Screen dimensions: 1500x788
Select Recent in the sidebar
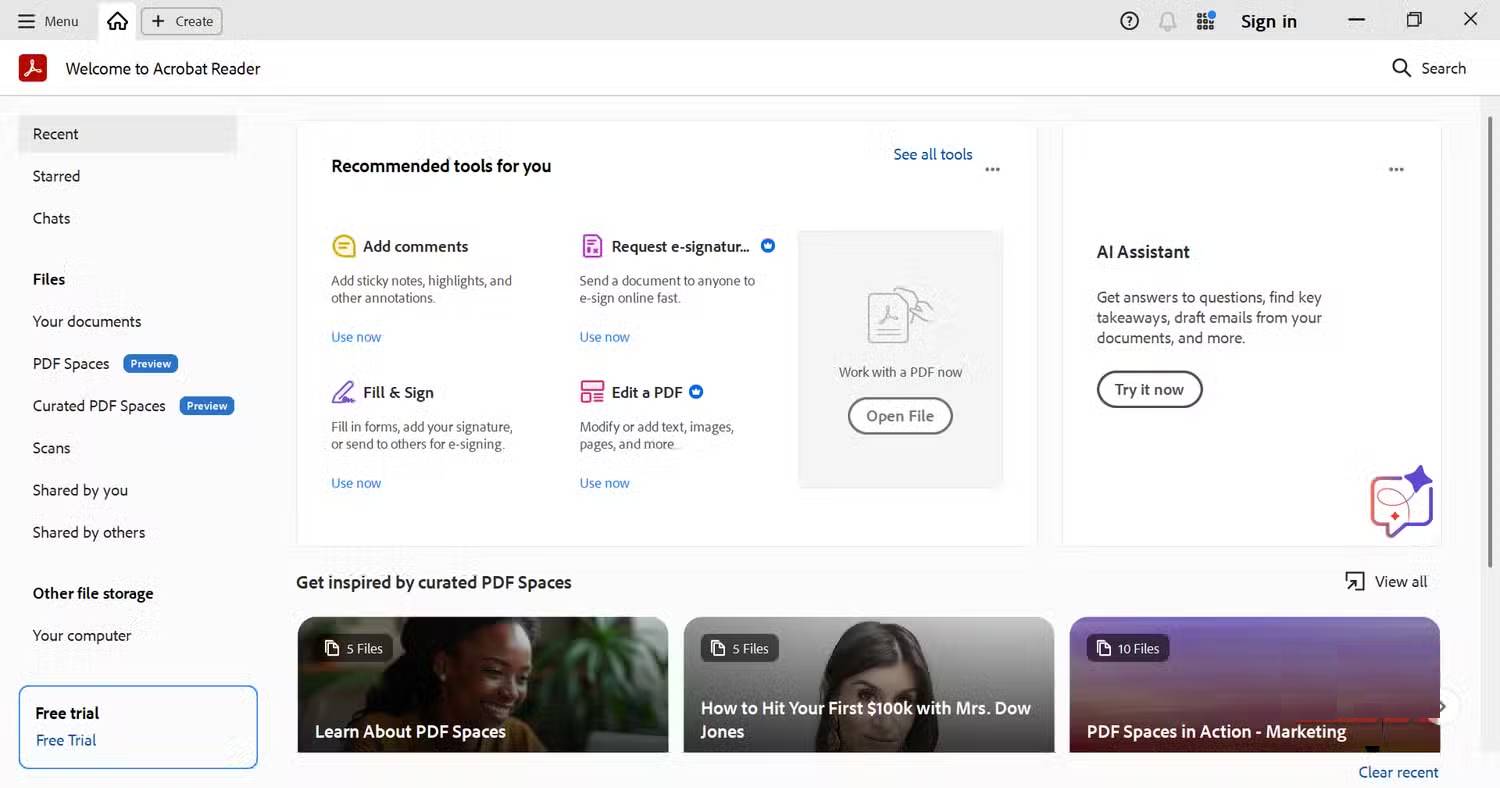coord(127,134)
